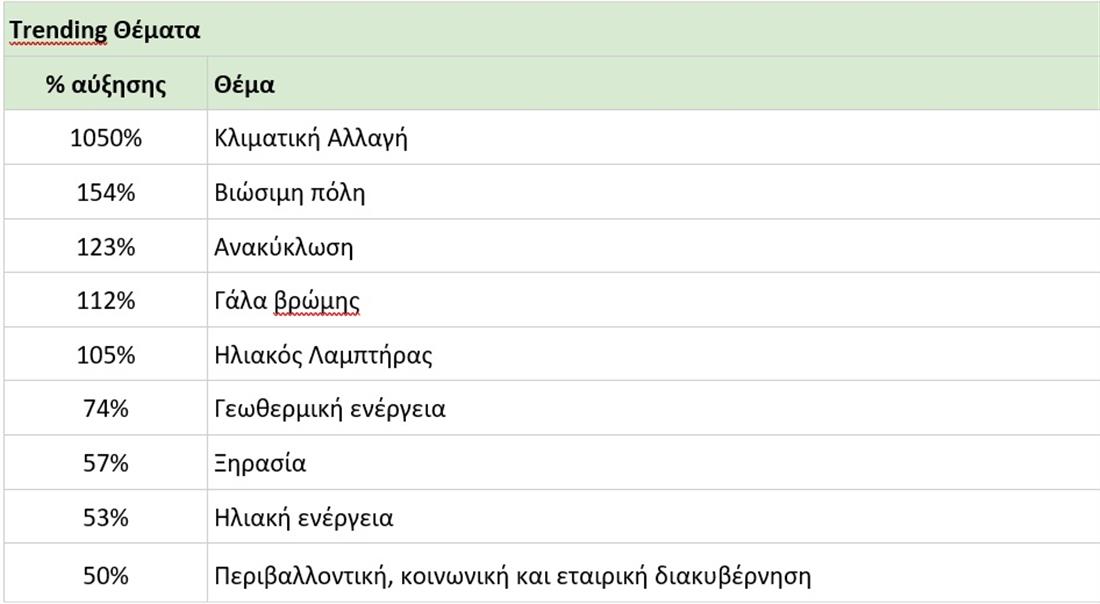Select the 'Ανακύκλωση' topic cell
The image size is (1100, 604).
click(x=284, y=246)
